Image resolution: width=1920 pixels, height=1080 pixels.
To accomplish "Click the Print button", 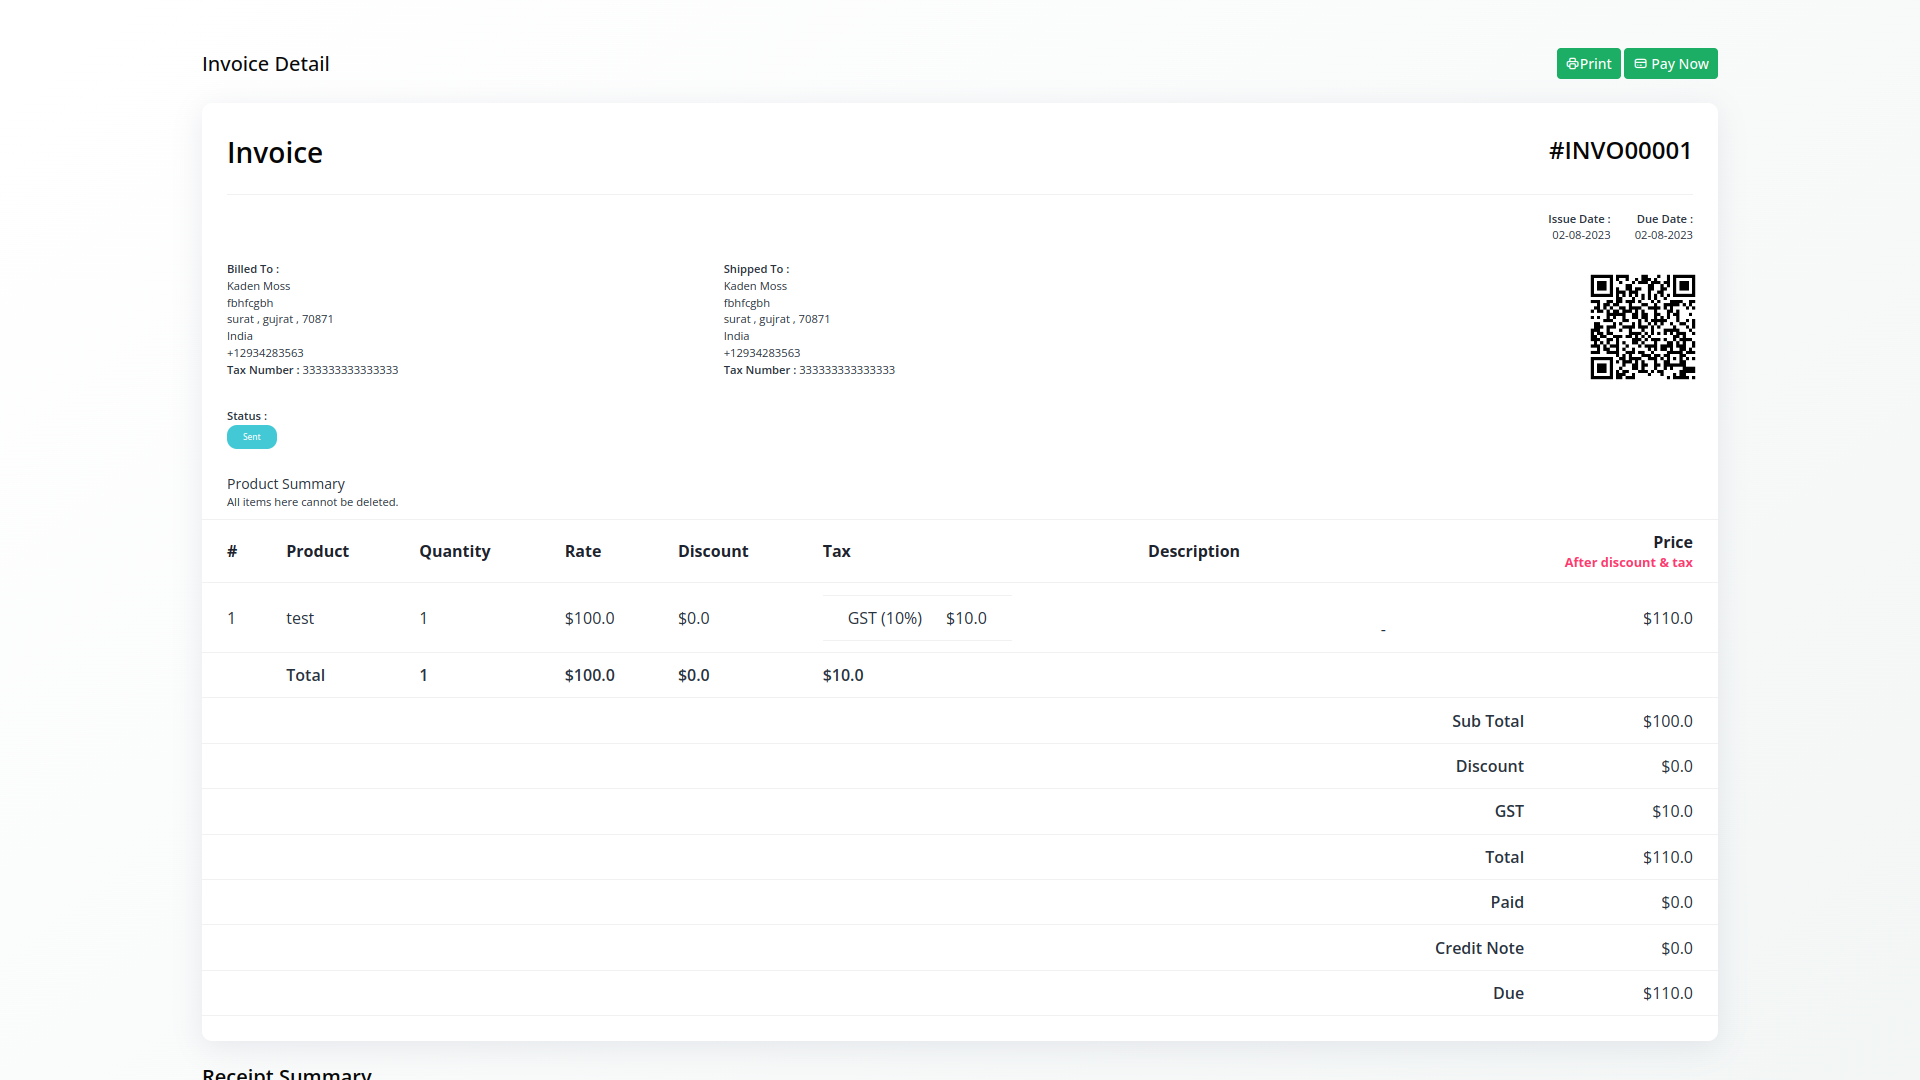I will pos(1588,64).
